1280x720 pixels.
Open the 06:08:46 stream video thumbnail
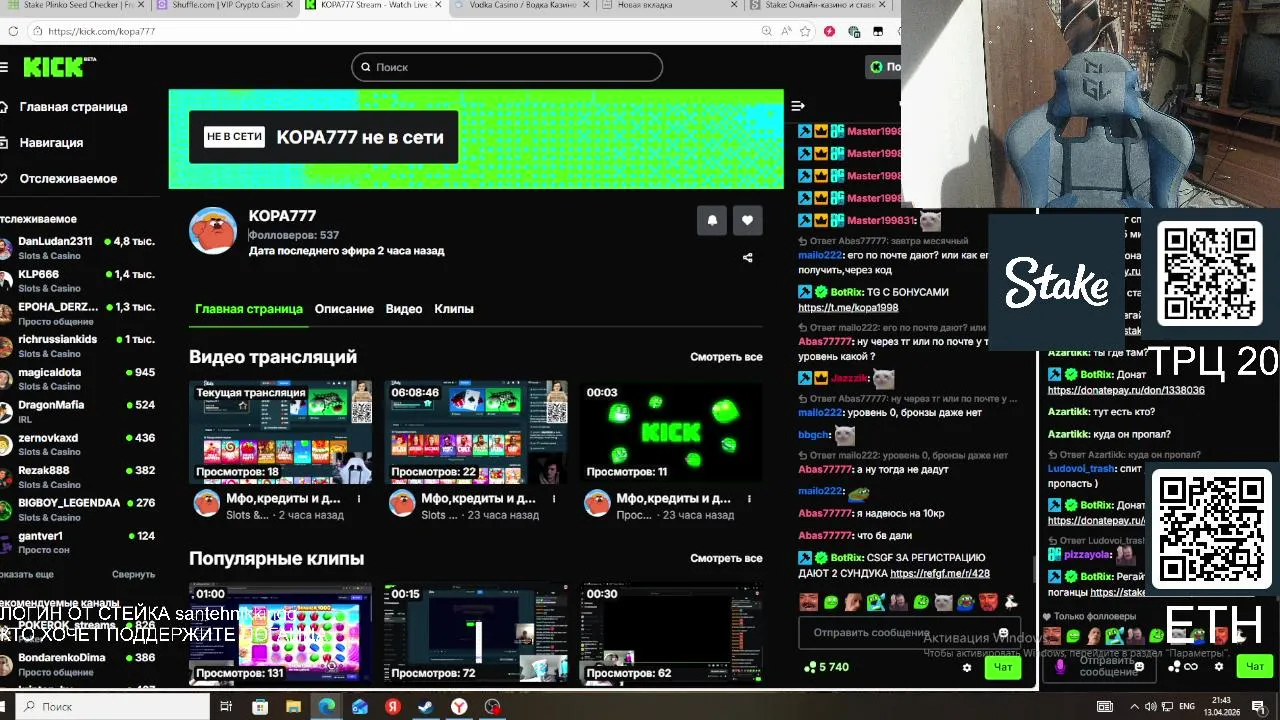[477, 432]
